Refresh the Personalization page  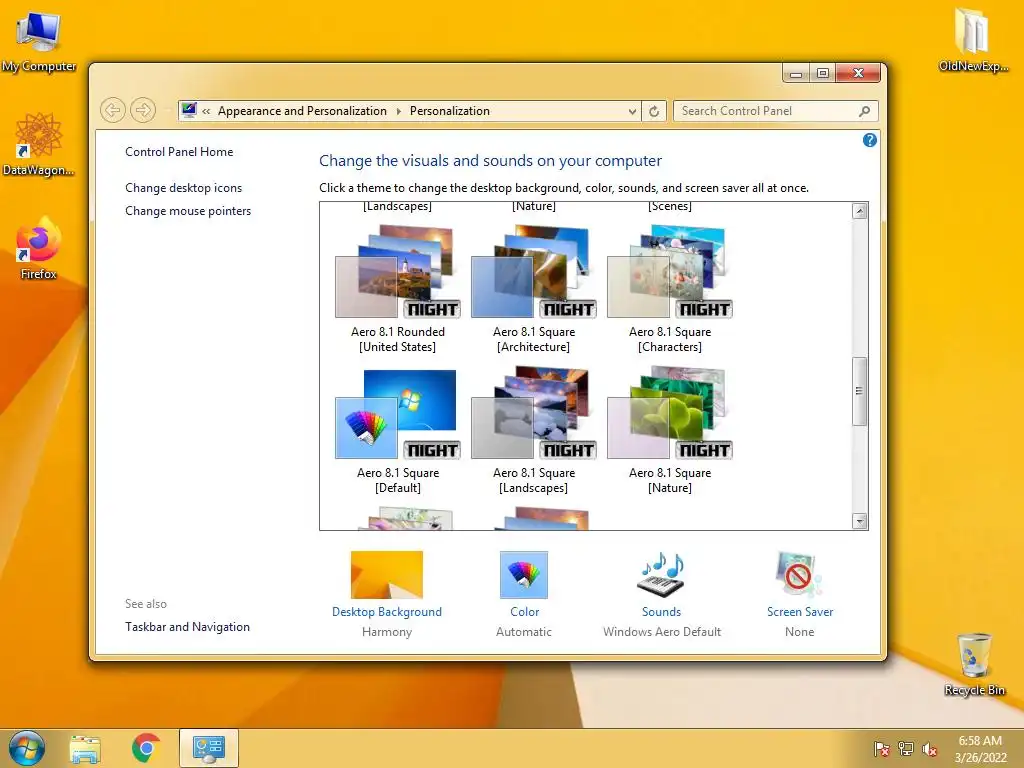654,111
